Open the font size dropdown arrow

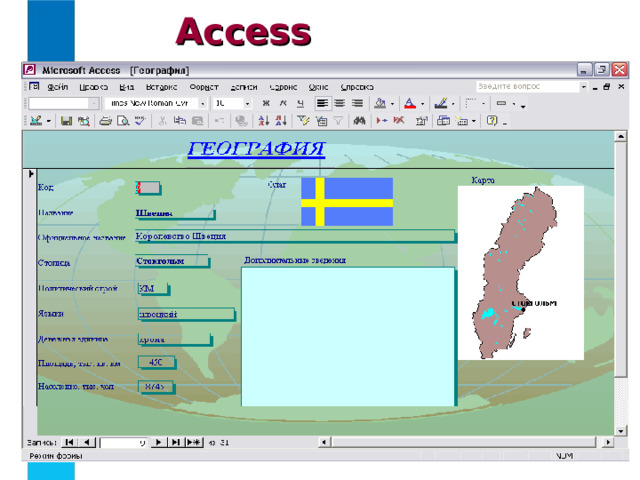click(x=247, y=104)
